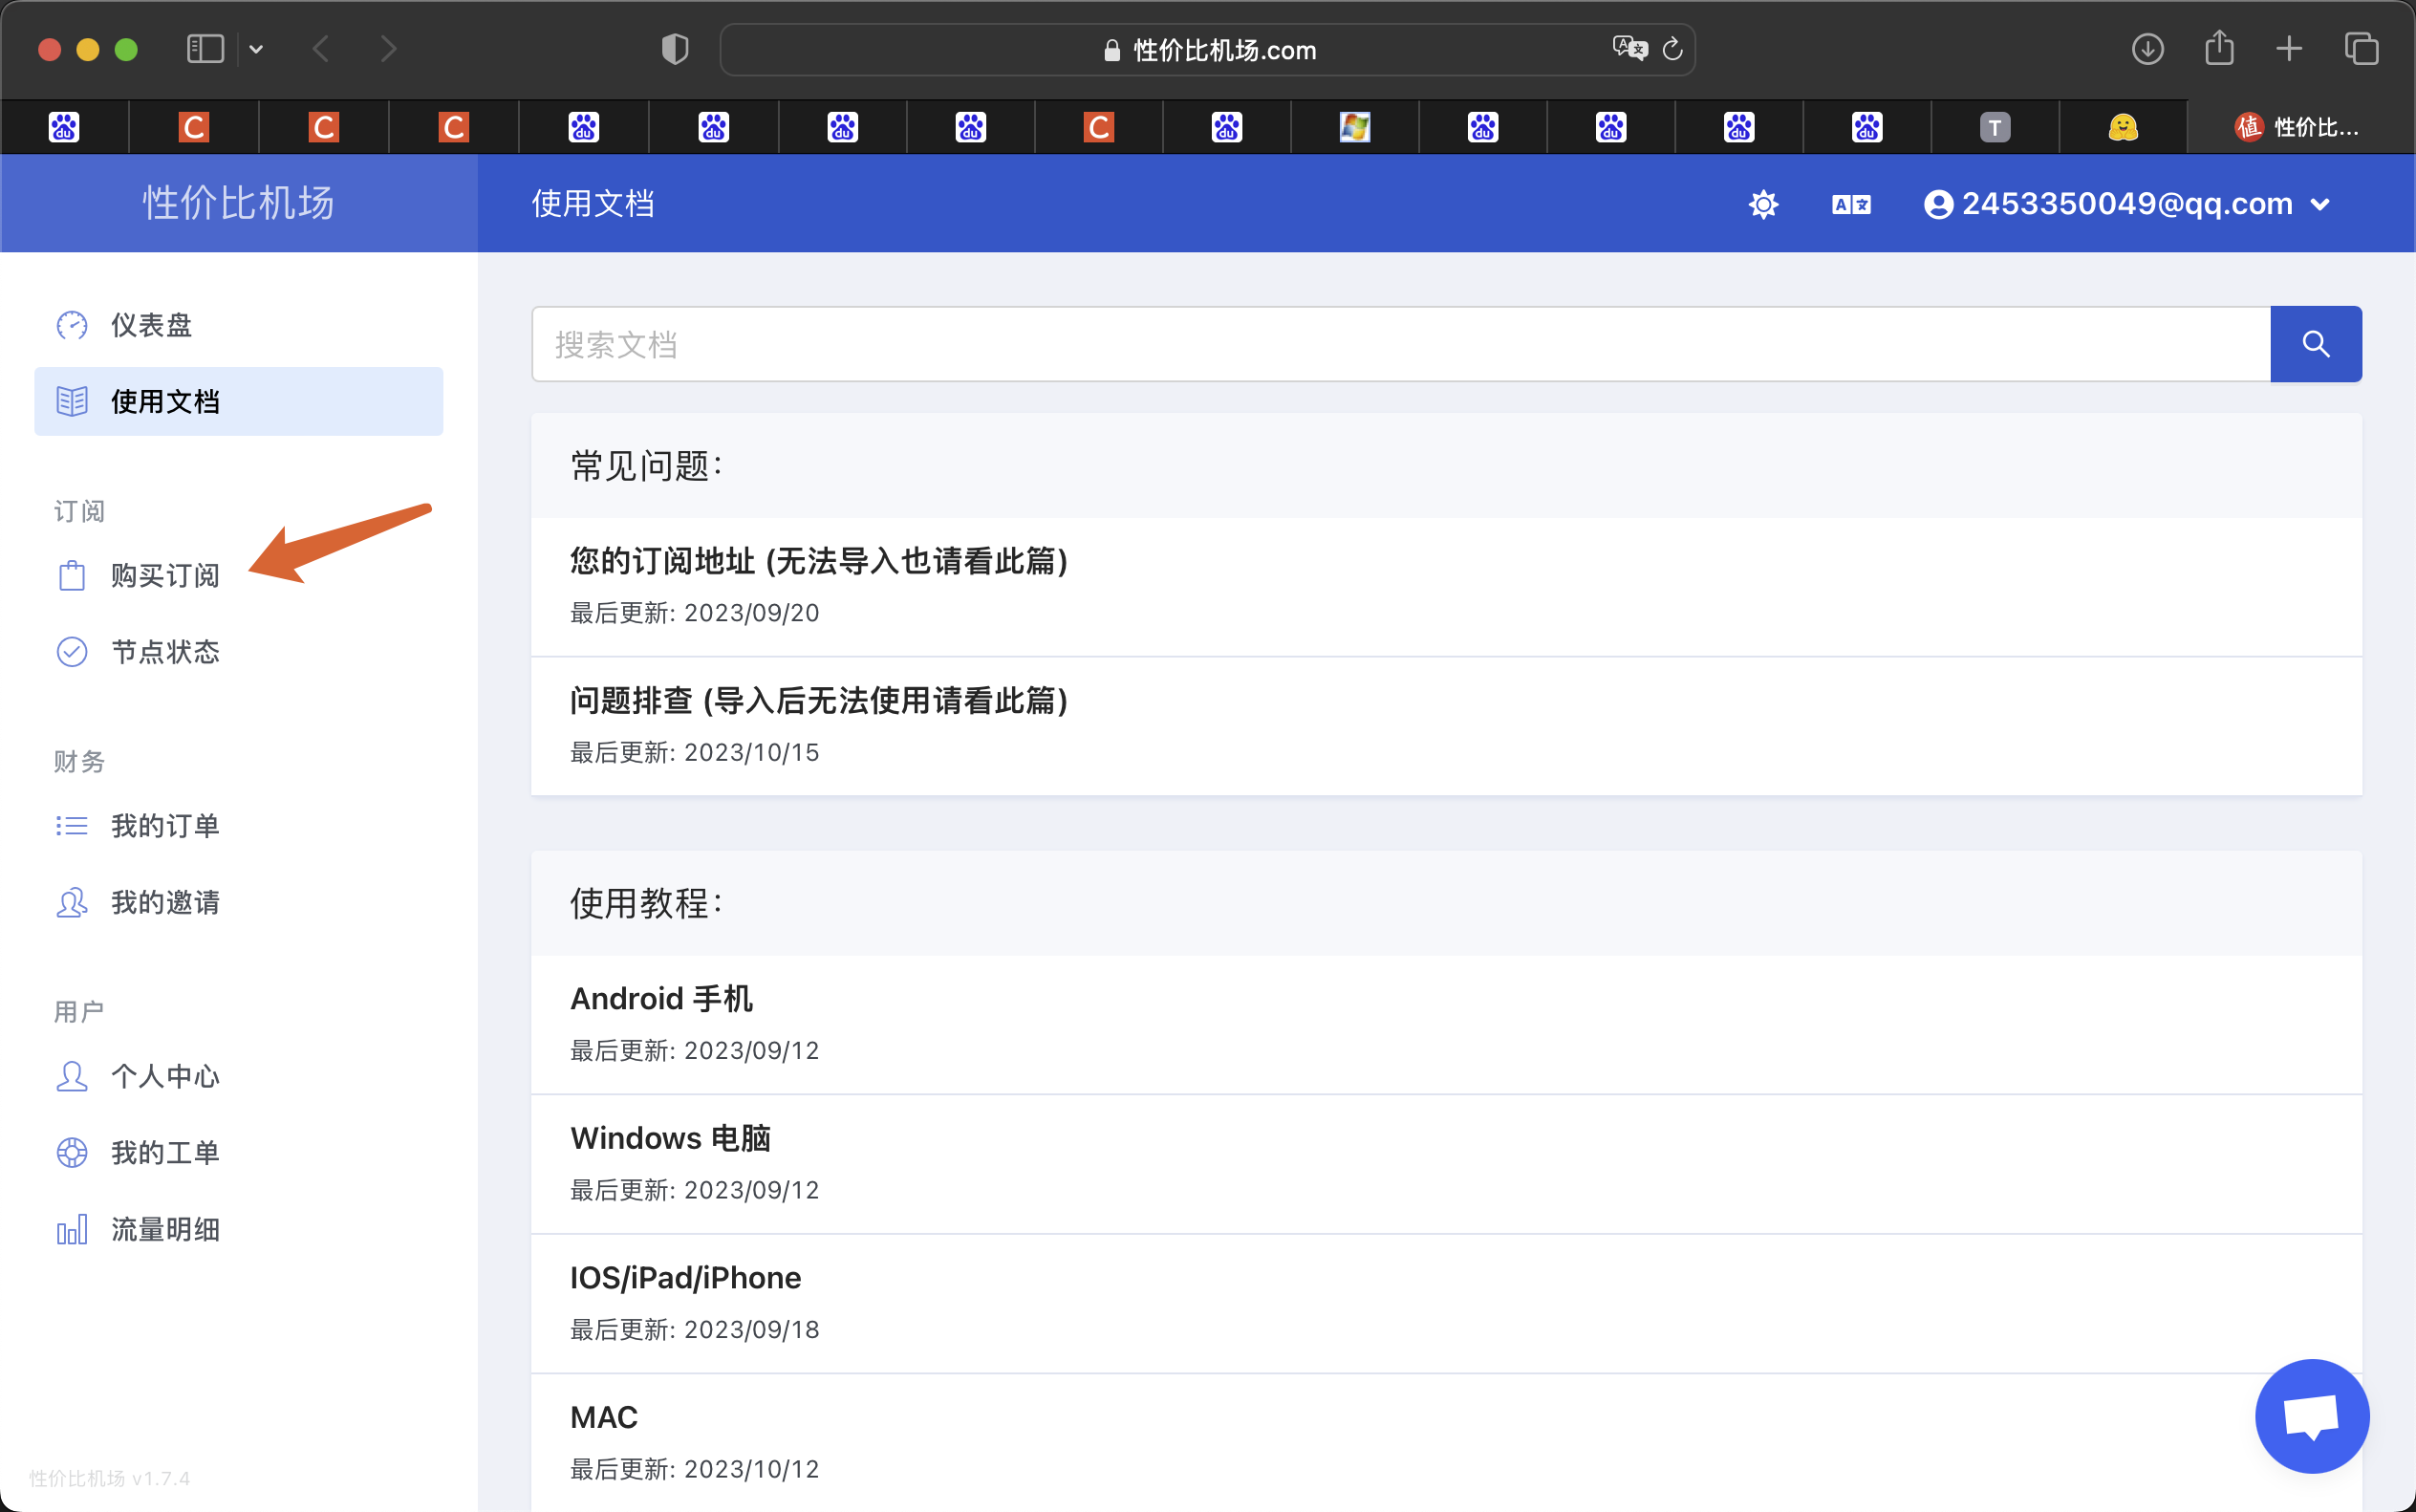Expand the Safari tab group chevron
The image size is (2416, 1512).
(256, 49)
